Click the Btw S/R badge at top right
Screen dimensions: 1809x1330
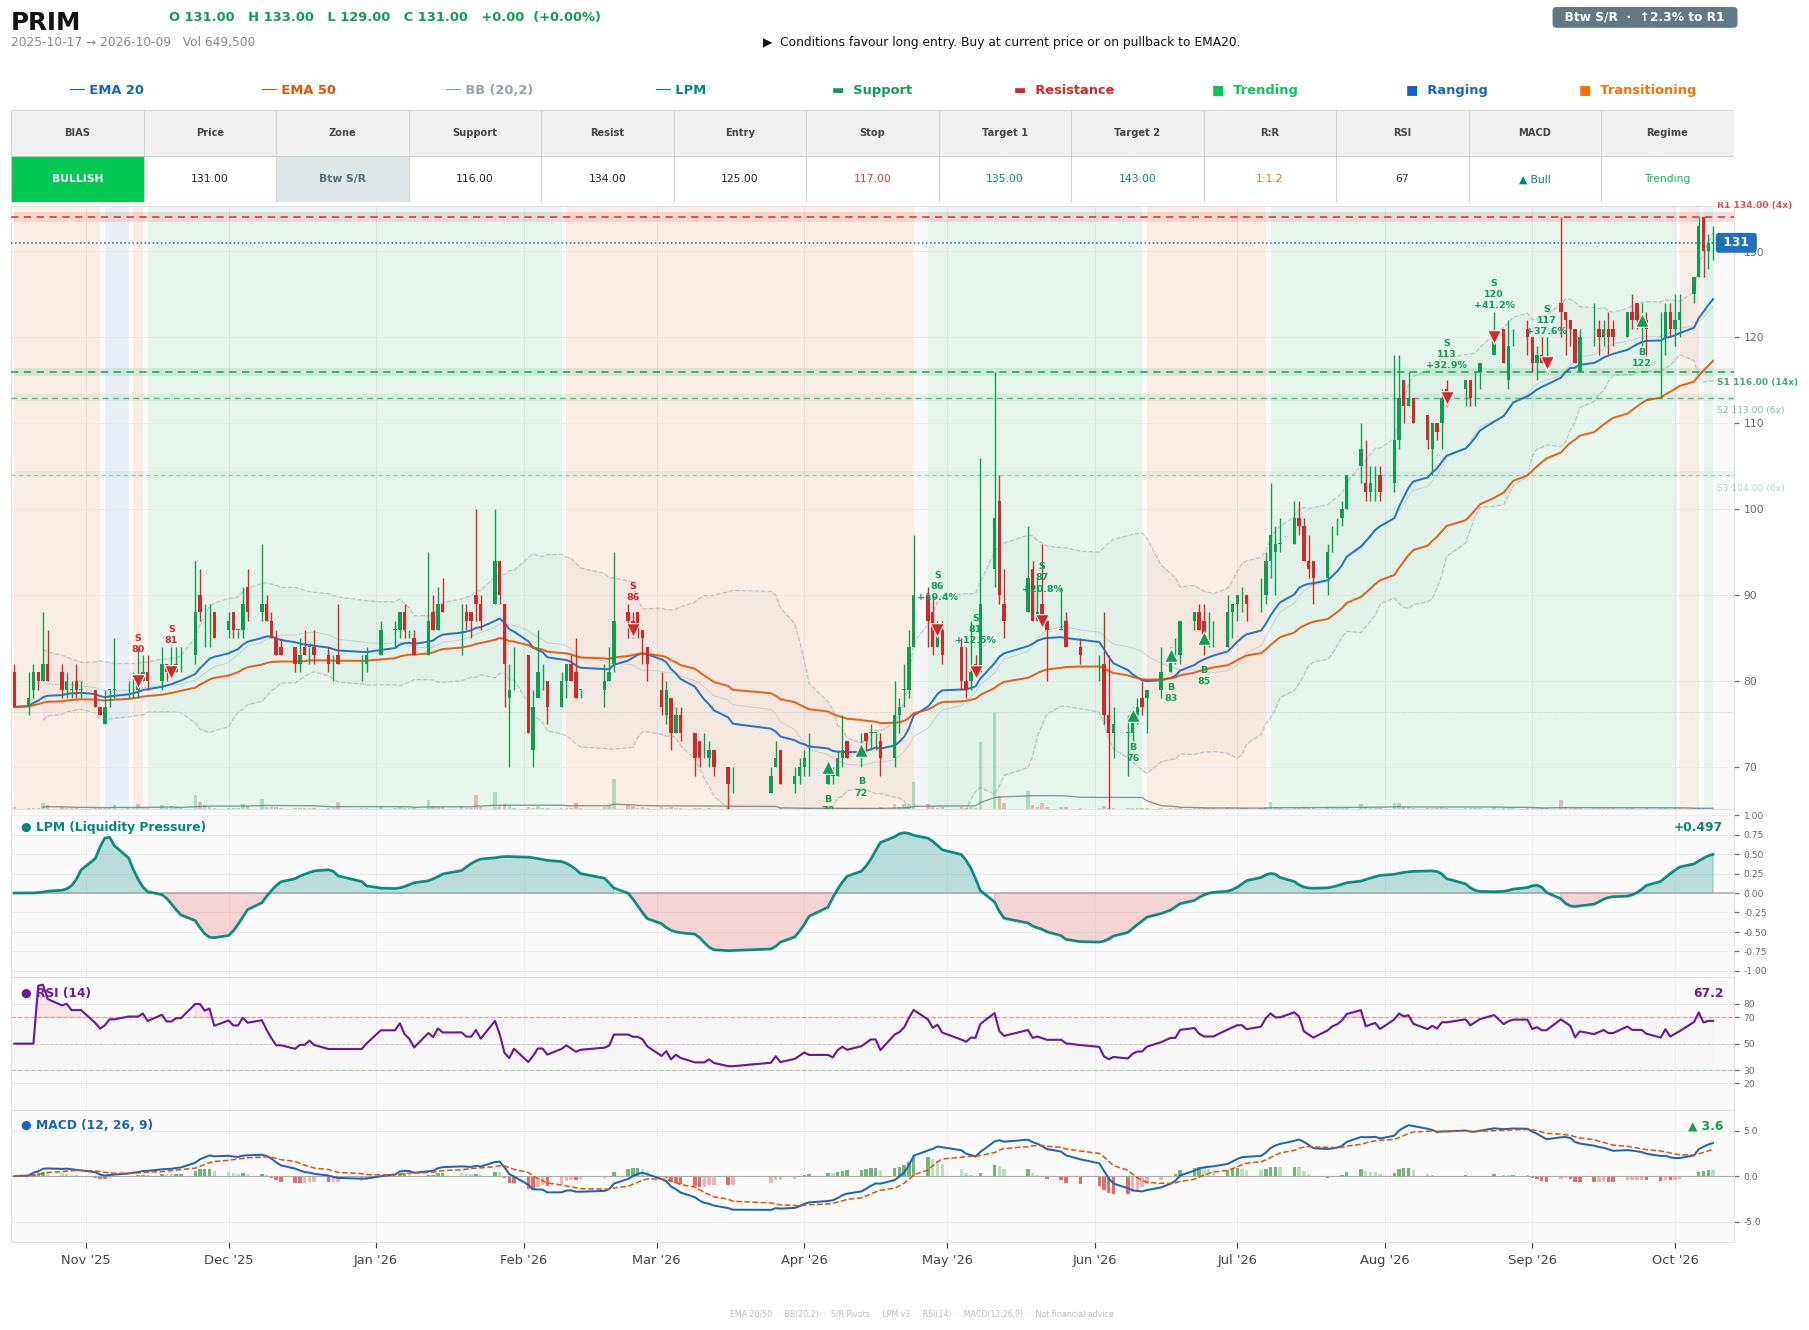[1644, 17]
